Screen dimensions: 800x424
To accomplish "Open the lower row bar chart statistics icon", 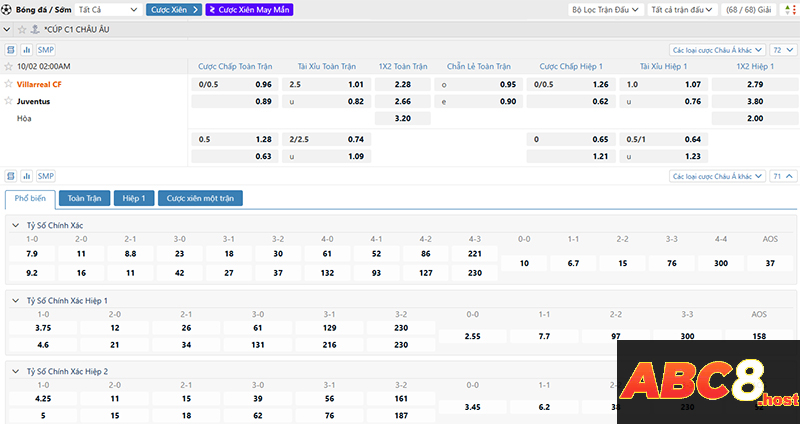I will tap(27, 175).
